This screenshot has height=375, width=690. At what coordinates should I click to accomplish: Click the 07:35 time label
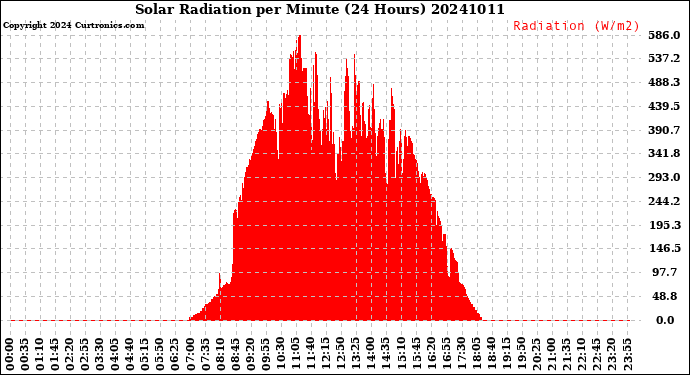[x=206, y=354]
